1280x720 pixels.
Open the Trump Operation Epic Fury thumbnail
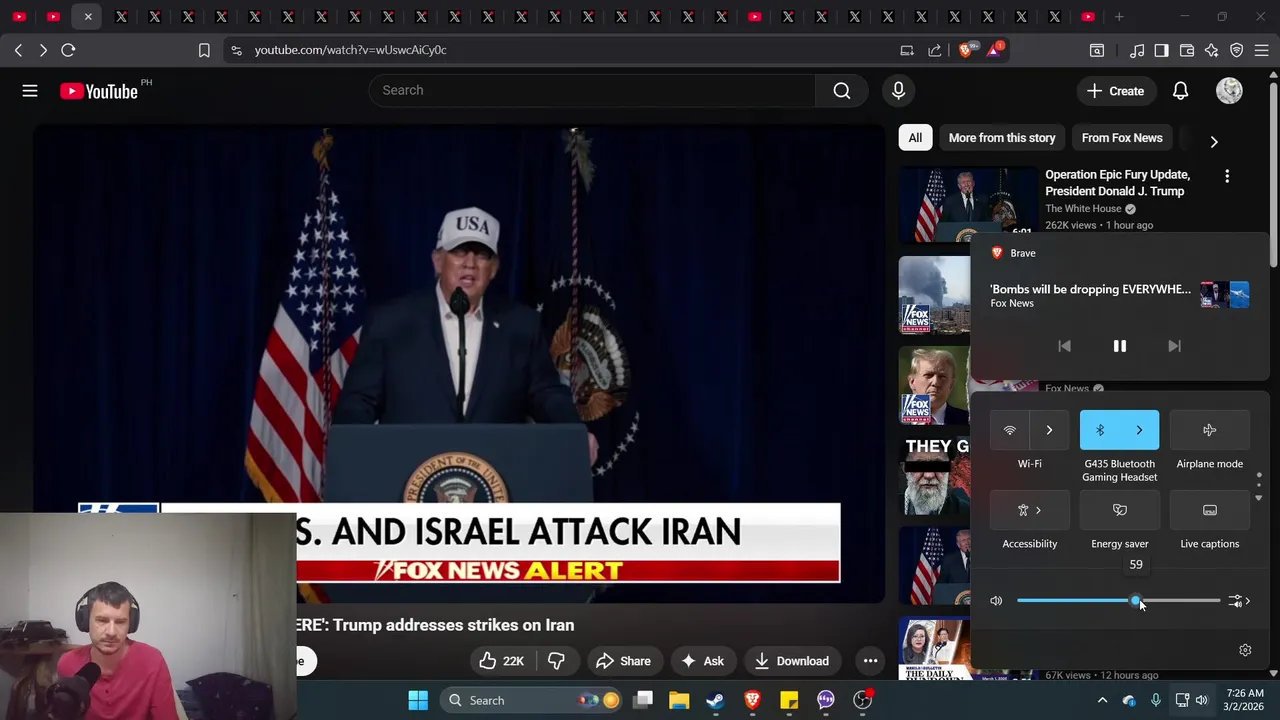point(968,205)
